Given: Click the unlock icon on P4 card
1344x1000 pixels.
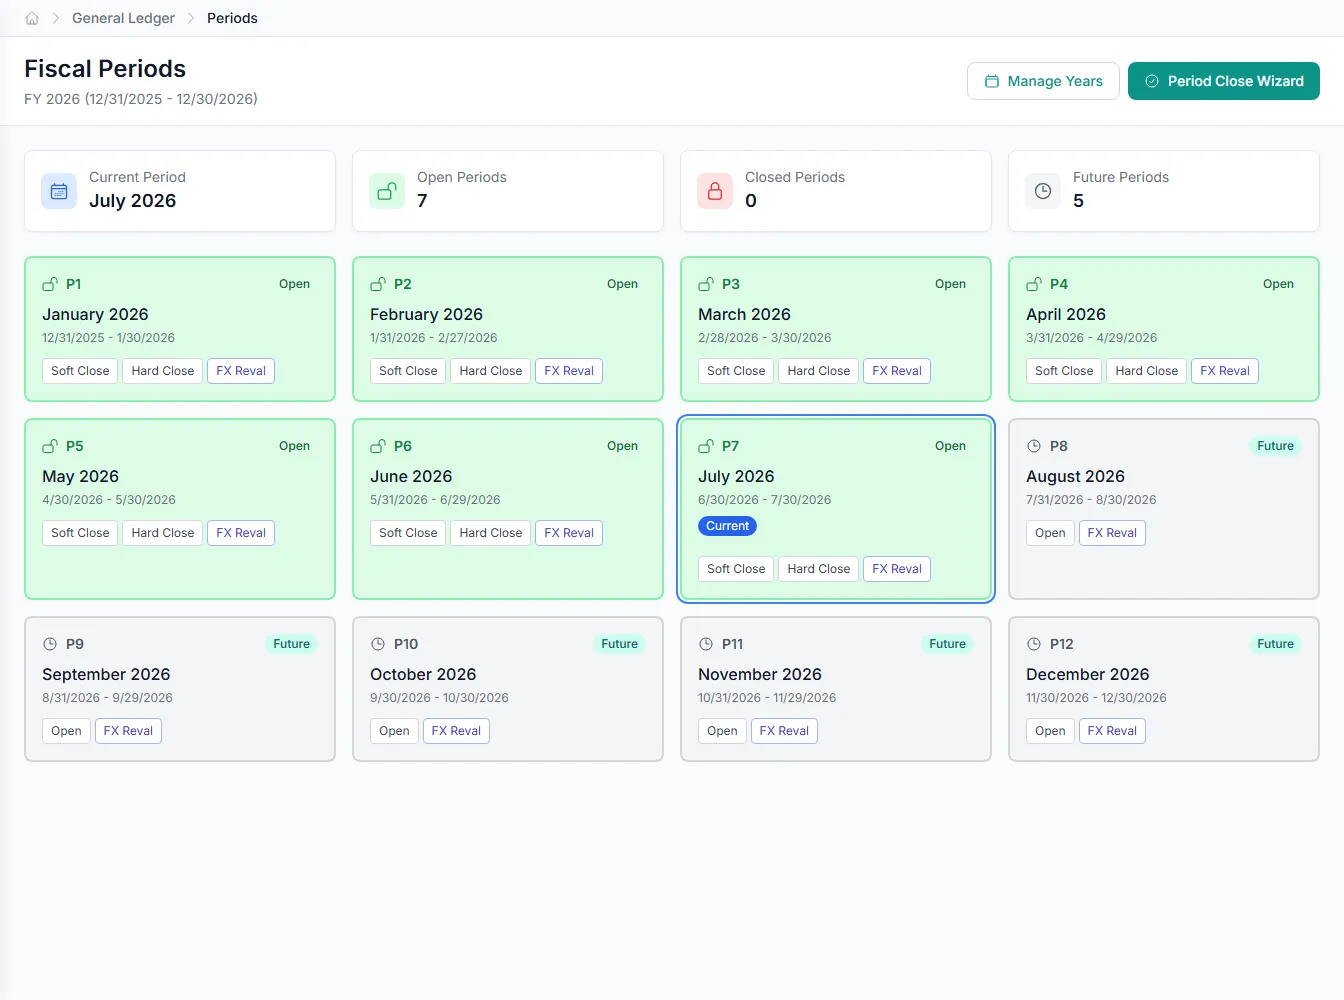Looking at the screenshot, I should pyautogui.click(x=1034, y=284).
